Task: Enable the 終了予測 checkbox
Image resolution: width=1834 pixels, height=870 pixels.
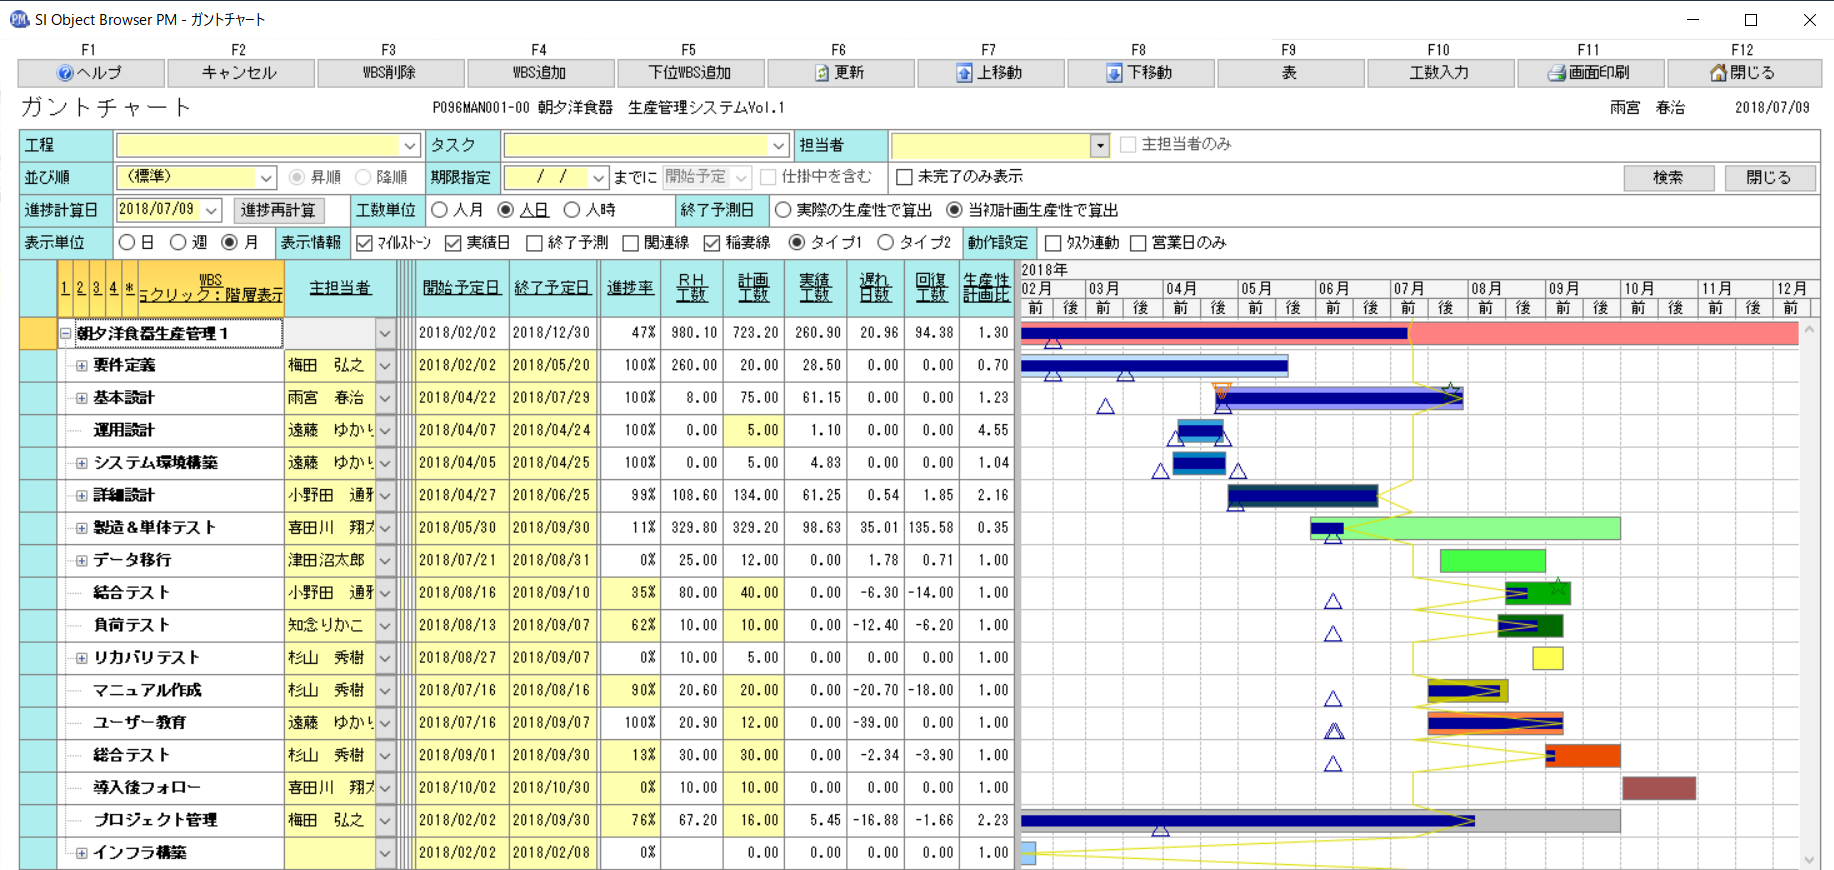Action: [534, 243]
